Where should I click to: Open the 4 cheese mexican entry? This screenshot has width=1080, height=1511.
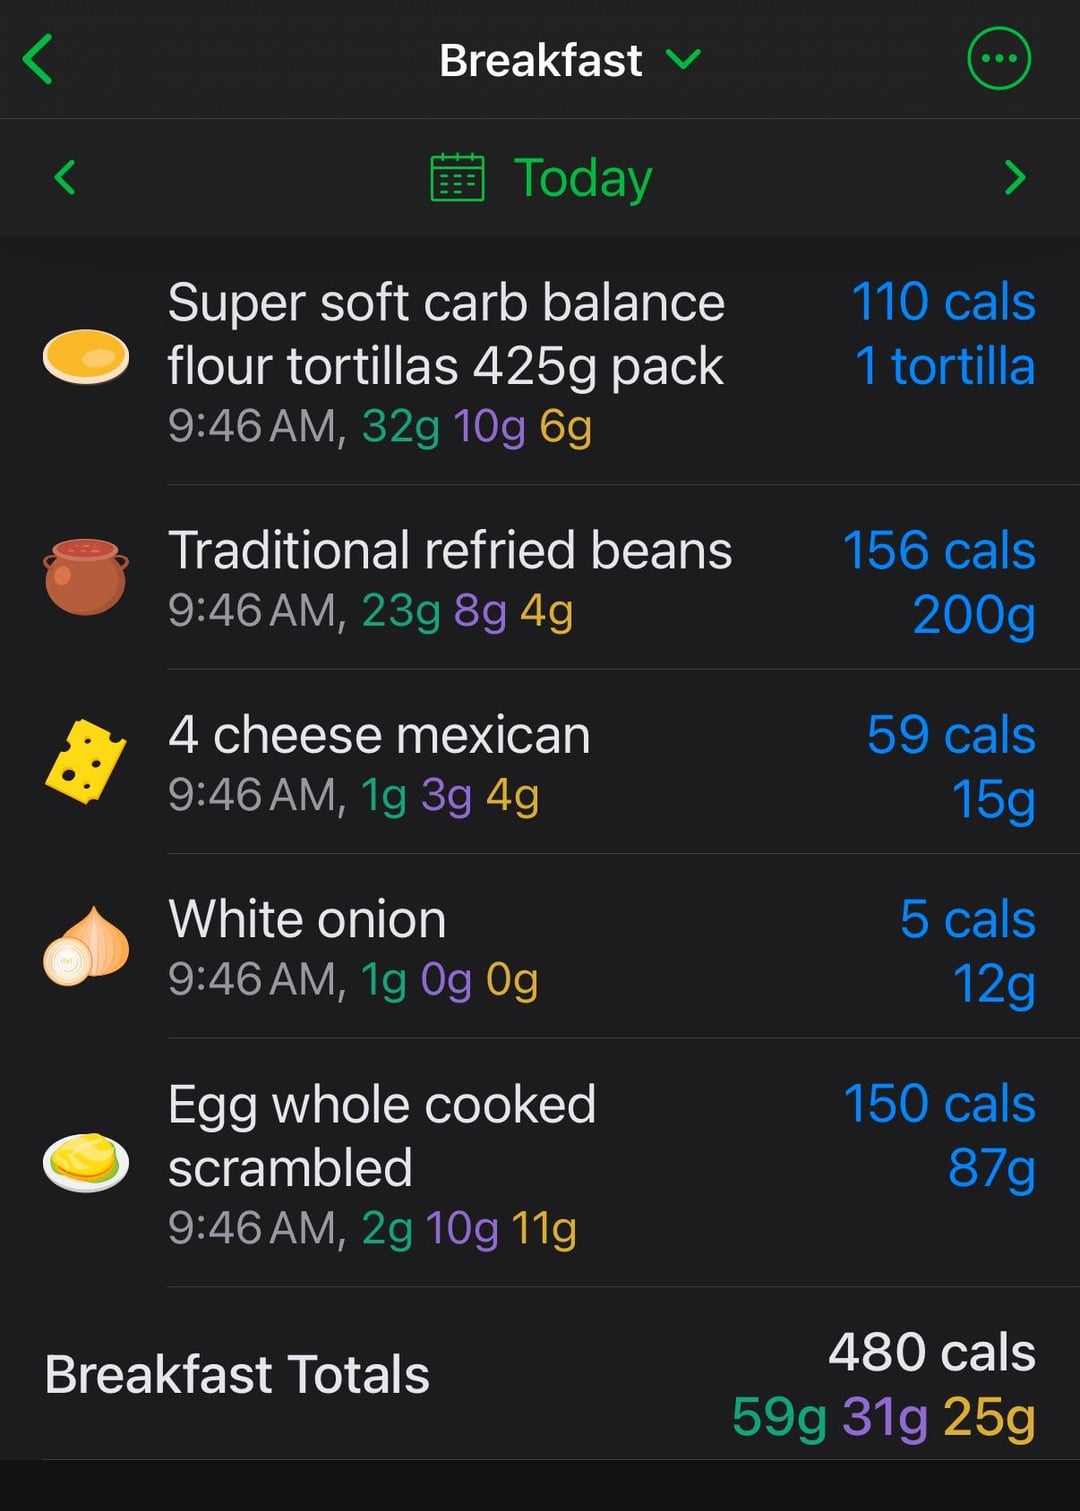coord(540,761)
